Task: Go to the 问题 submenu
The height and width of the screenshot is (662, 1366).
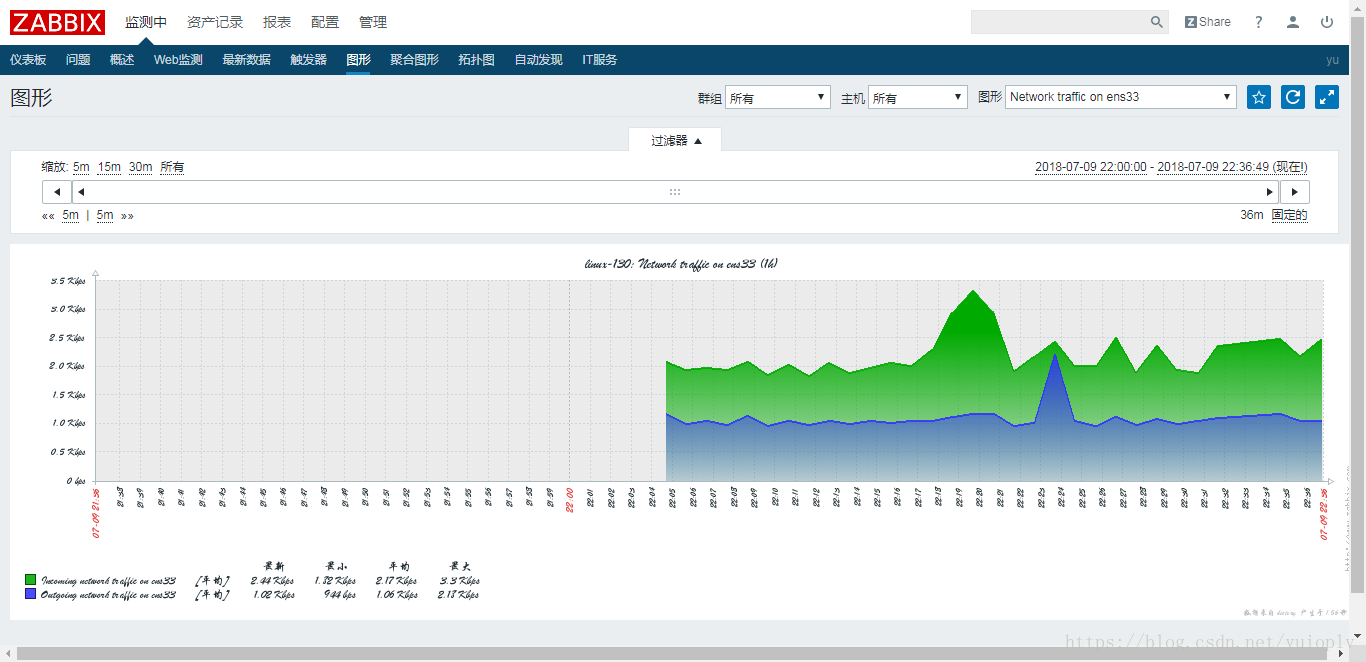Action: (x=78, y=60)
